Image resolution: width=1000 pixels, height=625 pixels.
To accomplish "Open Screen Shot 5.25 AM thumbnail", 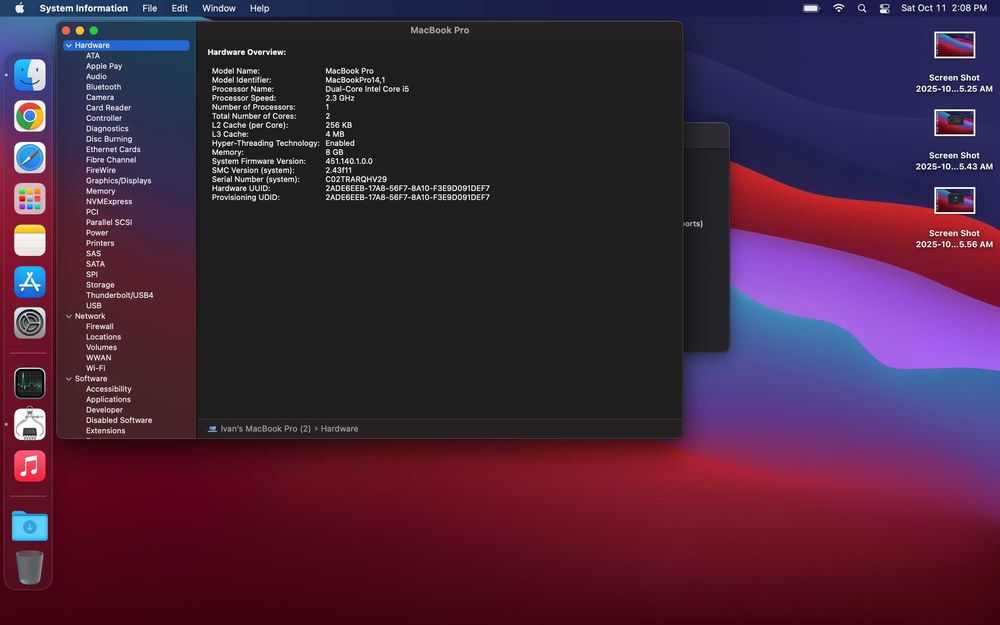I will click(x=954, y=45).
